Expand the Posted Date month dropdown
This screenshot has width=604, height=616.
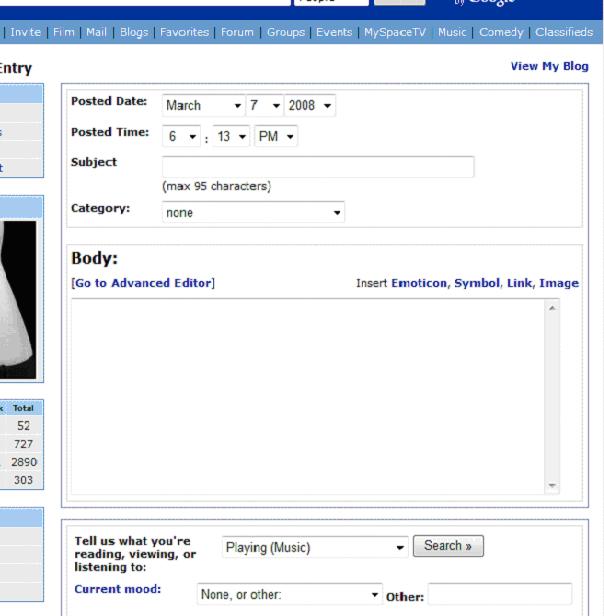click(204, 105)
